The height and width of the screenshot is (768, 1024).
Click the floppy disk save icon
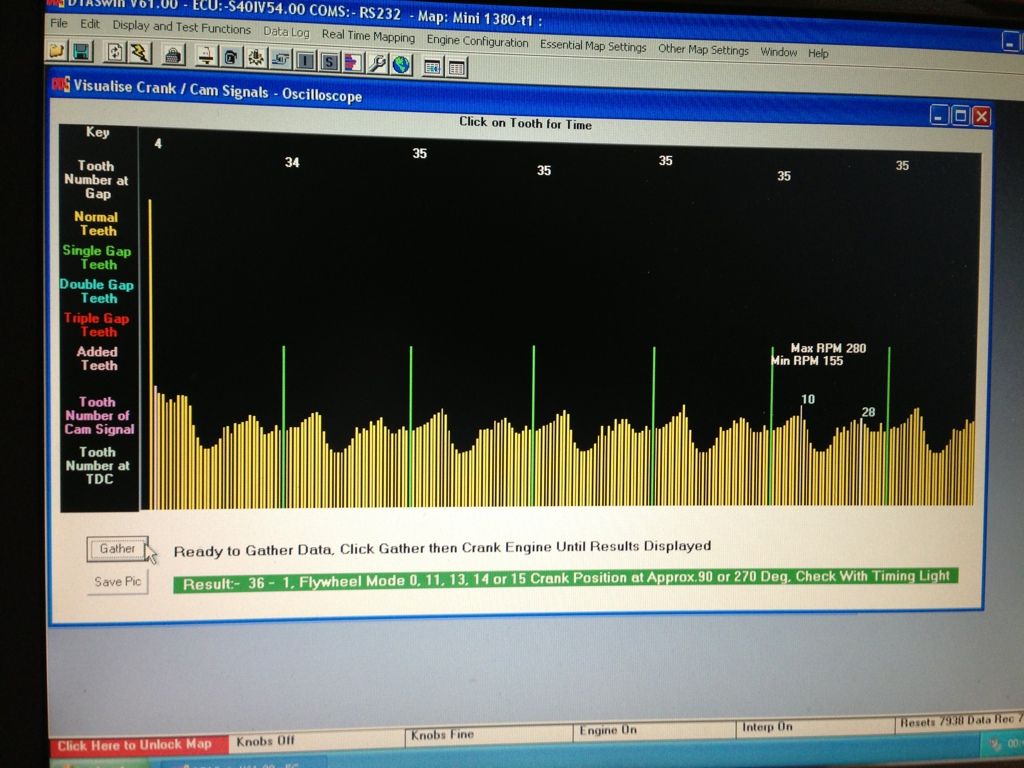(80, 51)
